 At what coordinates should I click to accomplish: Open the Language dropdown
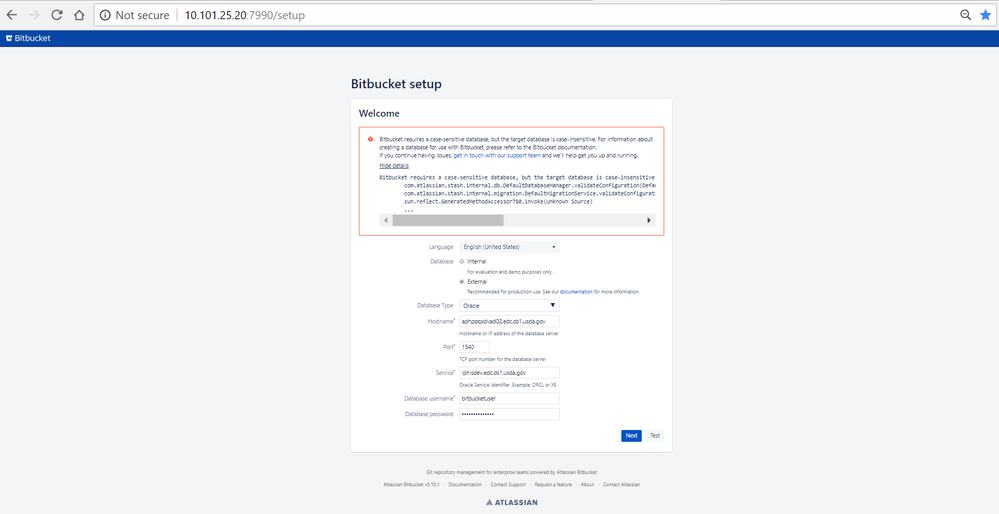click(x=509, y=247)
